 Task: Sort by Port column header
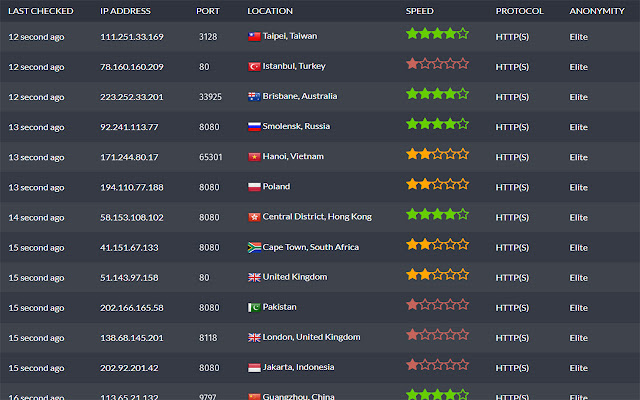pyautogui.click(x=208, y=11)
